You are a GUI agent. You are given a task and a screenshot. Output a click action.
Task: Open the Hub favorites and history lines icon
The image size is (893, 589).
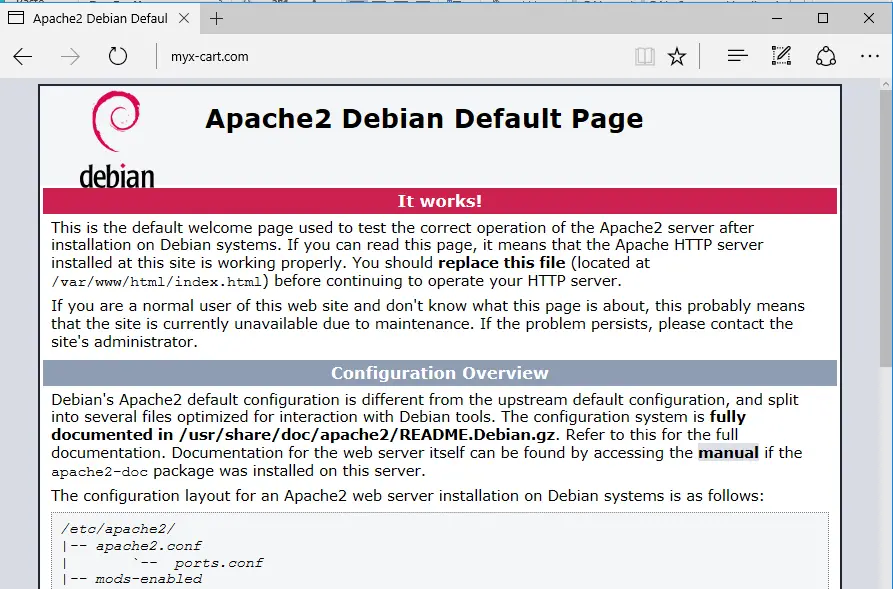(x=738, y=56)
